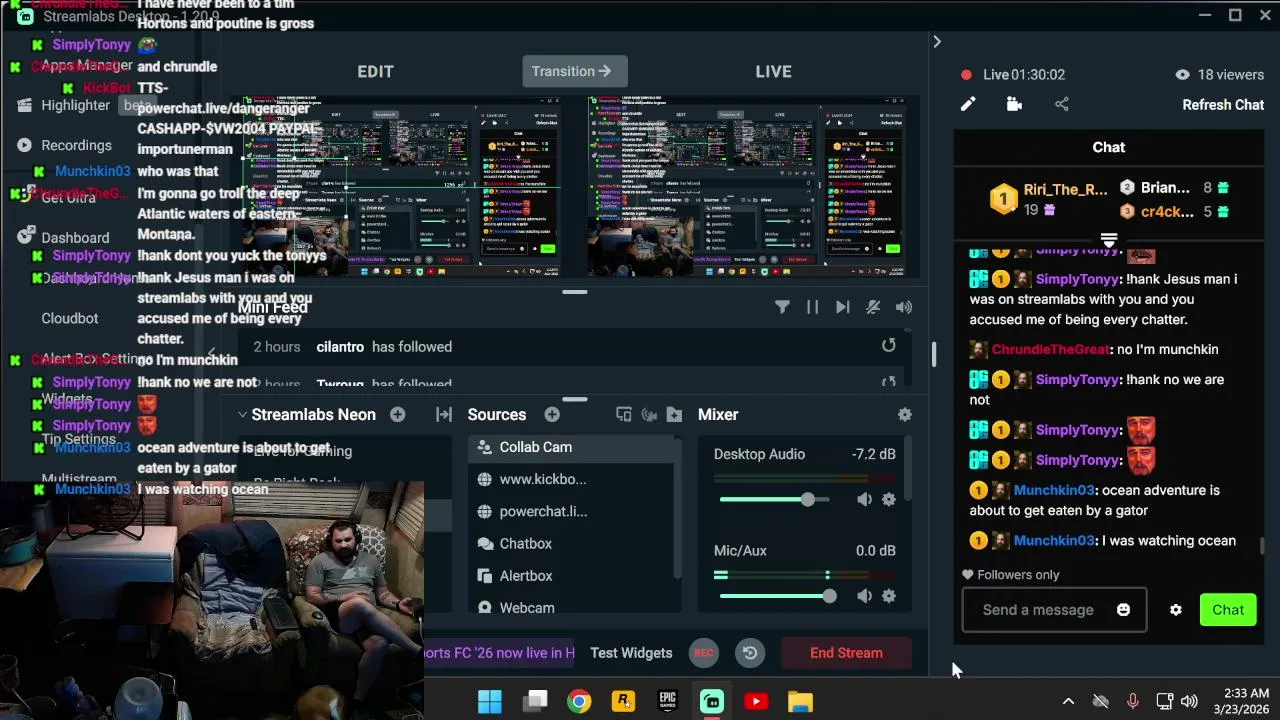Adjust the Mic/Aux volume slider
This screenshot has height=720, width=1280.
click(x=778, y=596)
